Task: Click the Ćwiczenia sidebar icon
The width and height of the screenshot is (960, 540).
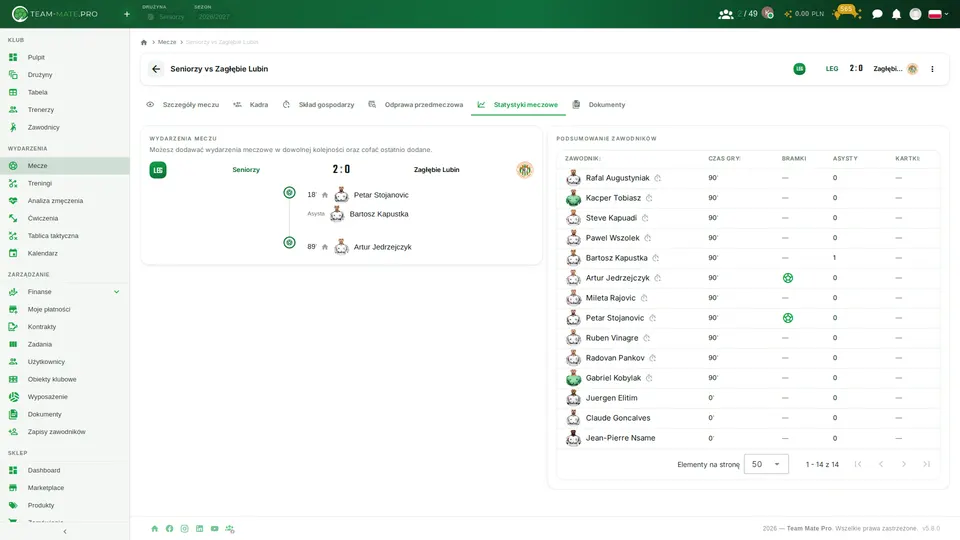Action: (x=13, y=218)
